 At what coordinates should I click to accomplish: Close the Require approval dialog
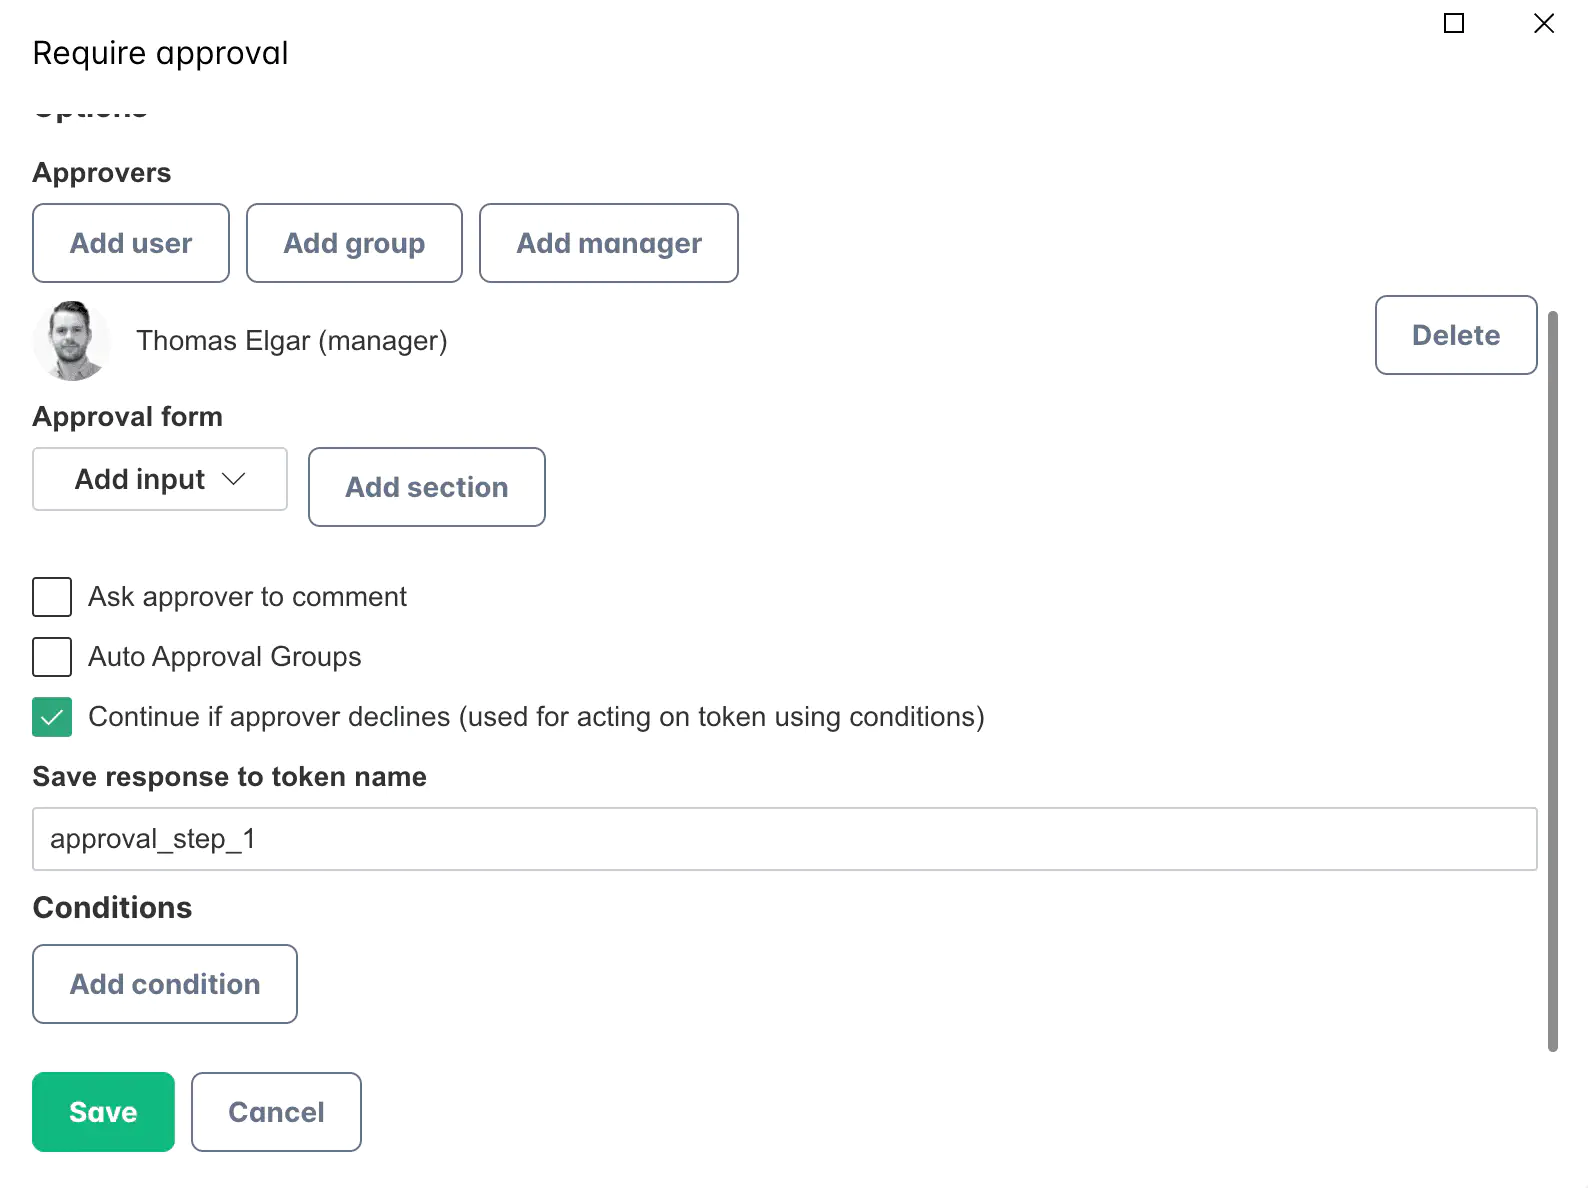[x=1543, y=23]
